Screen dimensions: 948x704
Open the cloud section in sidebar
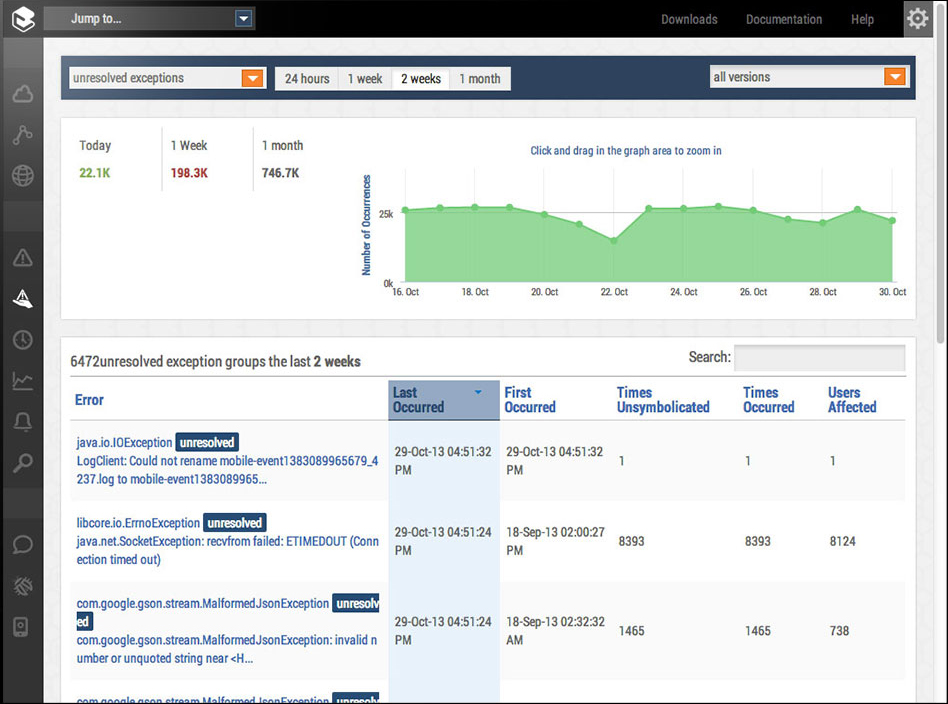pyautogui.click(x=23, y=94)
